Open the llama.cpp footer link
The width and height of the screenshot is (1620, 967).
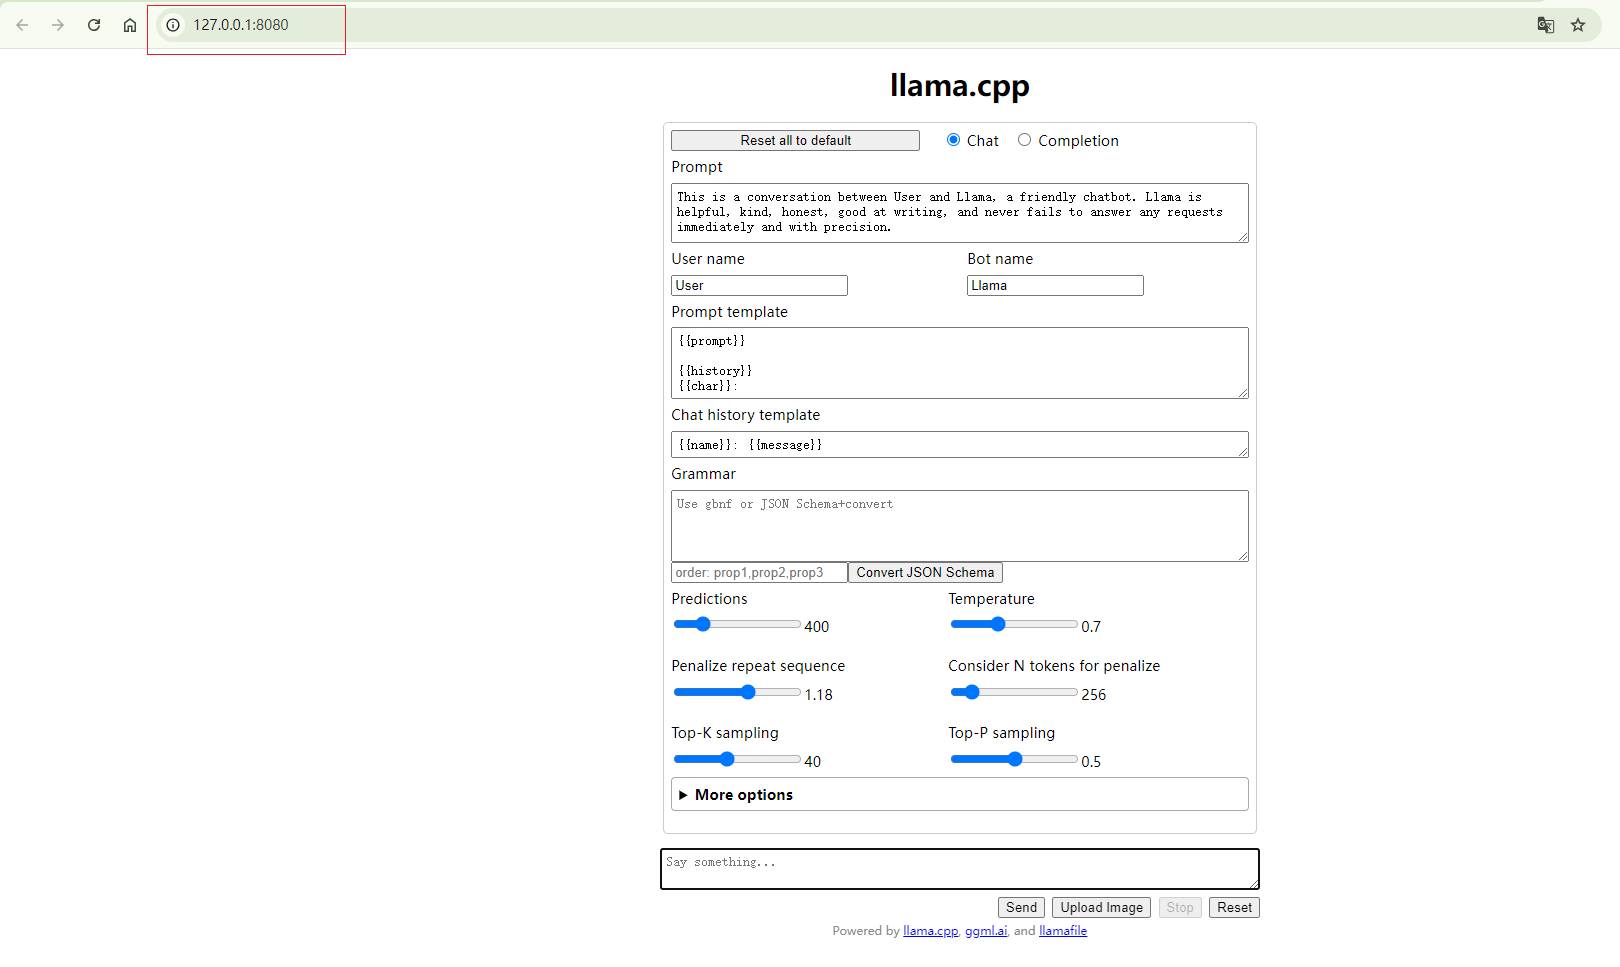tap(930, 931)
